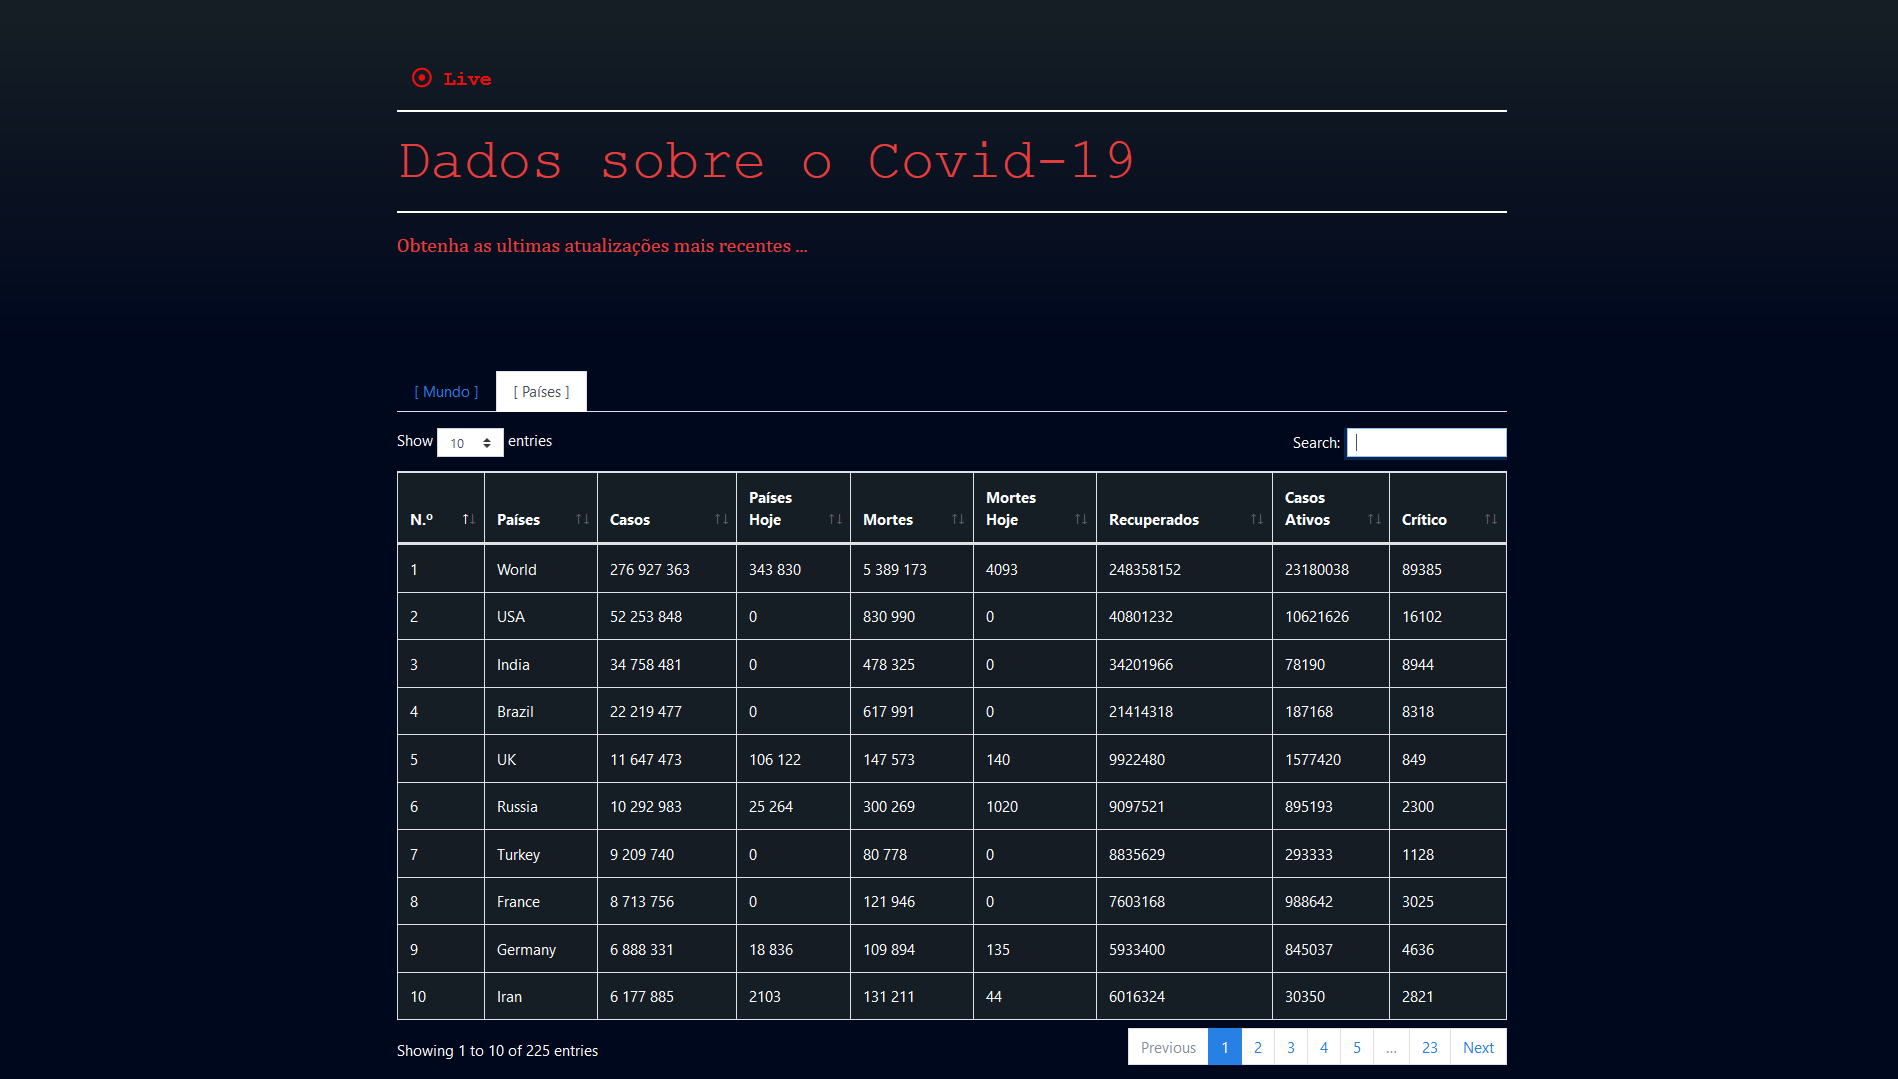Sort by Casos column arrows

(721, 519)
